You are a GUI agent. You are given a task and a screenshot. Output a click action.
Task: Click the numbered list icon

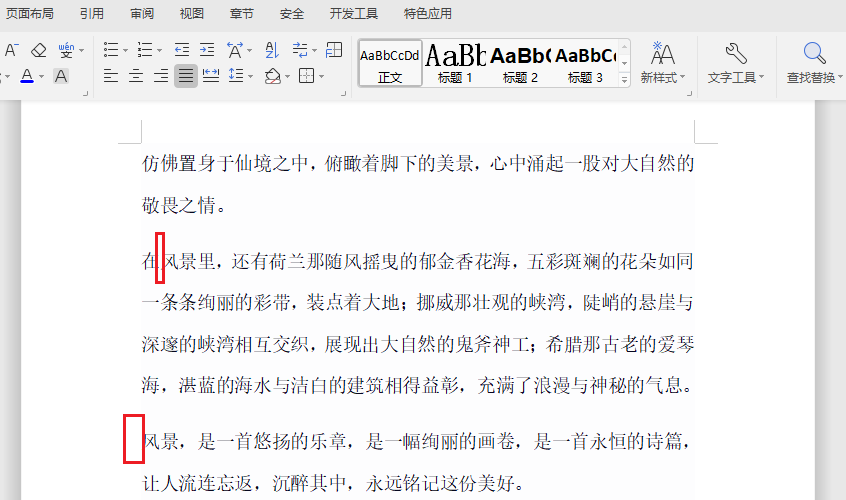coord(145,50)
